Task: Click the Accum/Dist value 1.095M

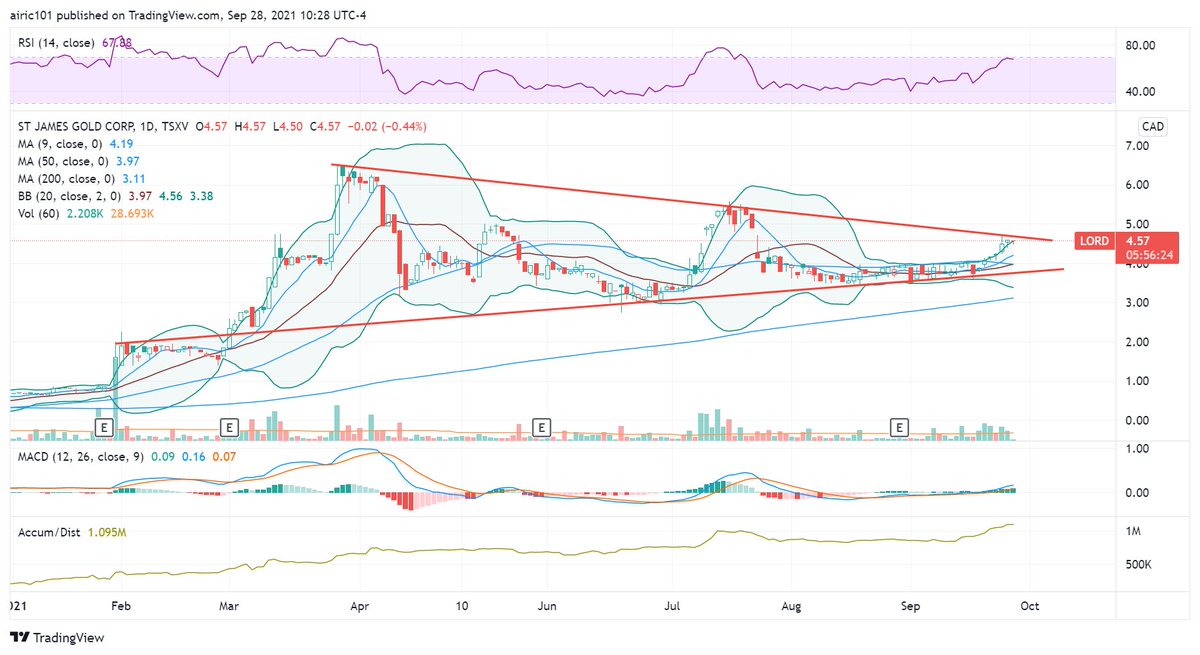Action: click(109, 532)
